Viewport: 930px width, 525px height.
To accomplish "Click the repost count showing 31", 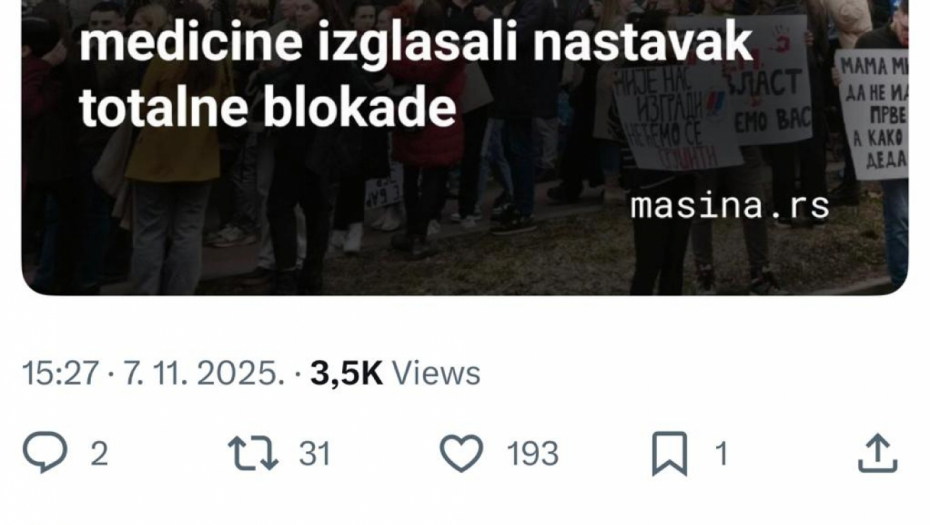I will tap(314, 454).
